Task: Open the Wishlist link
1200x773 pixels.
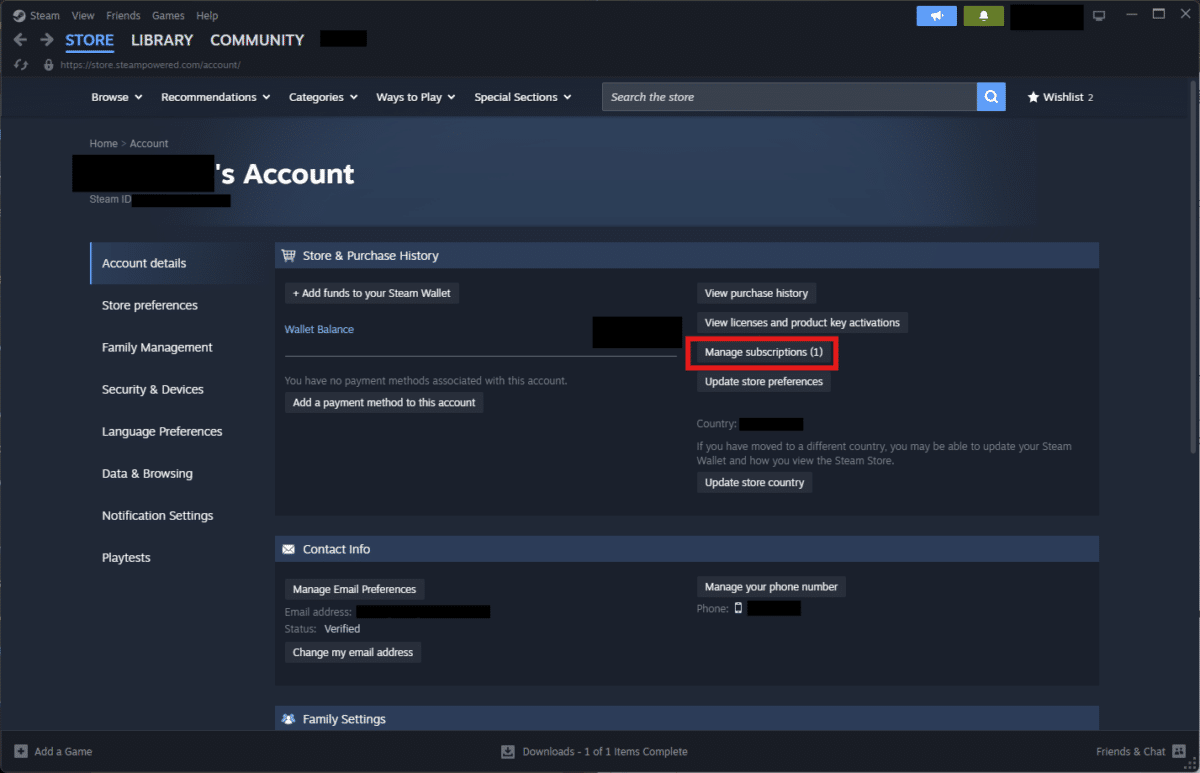Action: coord(1060,97)
